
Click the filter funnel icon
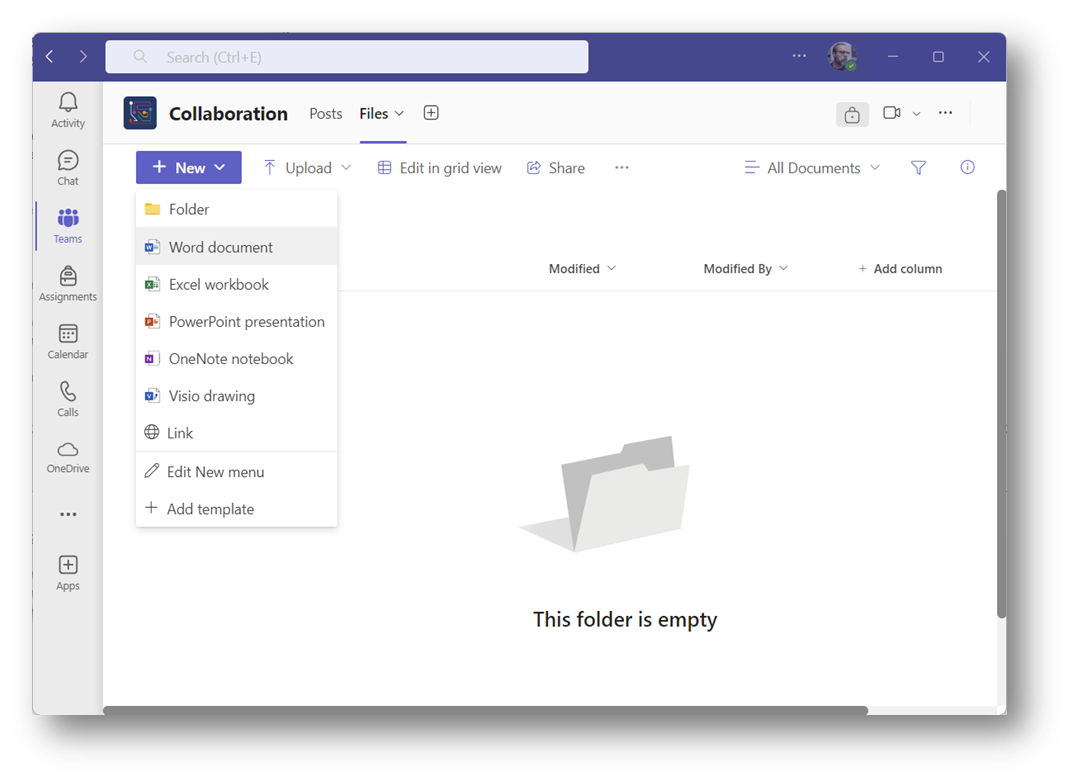[x=918, y=168]
